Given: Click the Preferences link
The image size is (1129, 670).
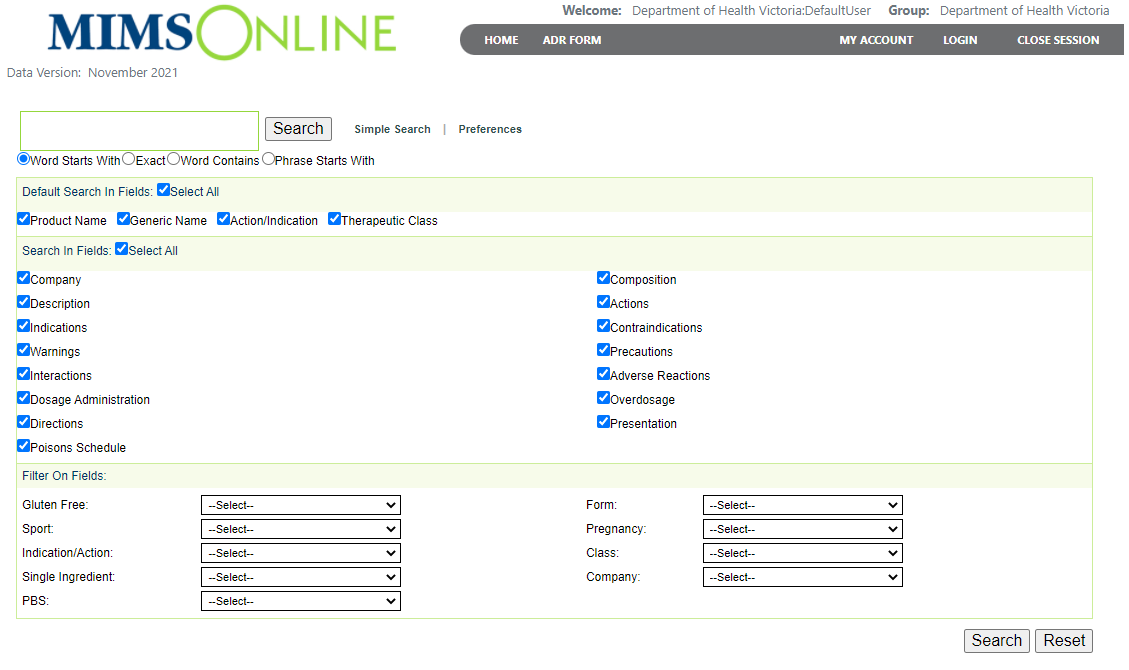Looking at the screenshot, I should coord(490,129).
